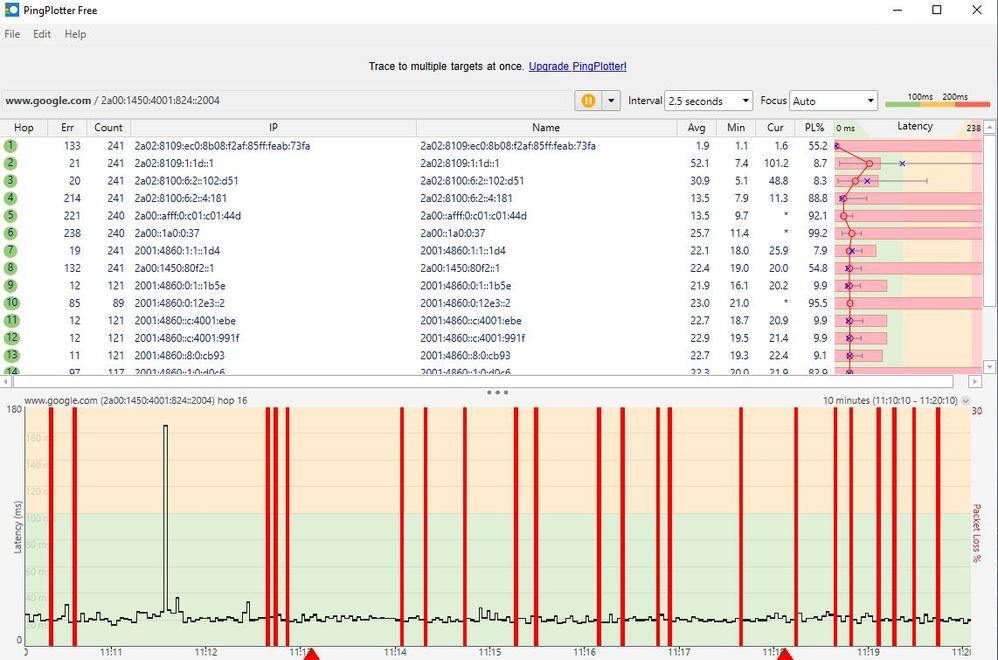Sort by the Name column header
Image resolution: width=998 pixels, height=660 pixels.
[546, 127]
